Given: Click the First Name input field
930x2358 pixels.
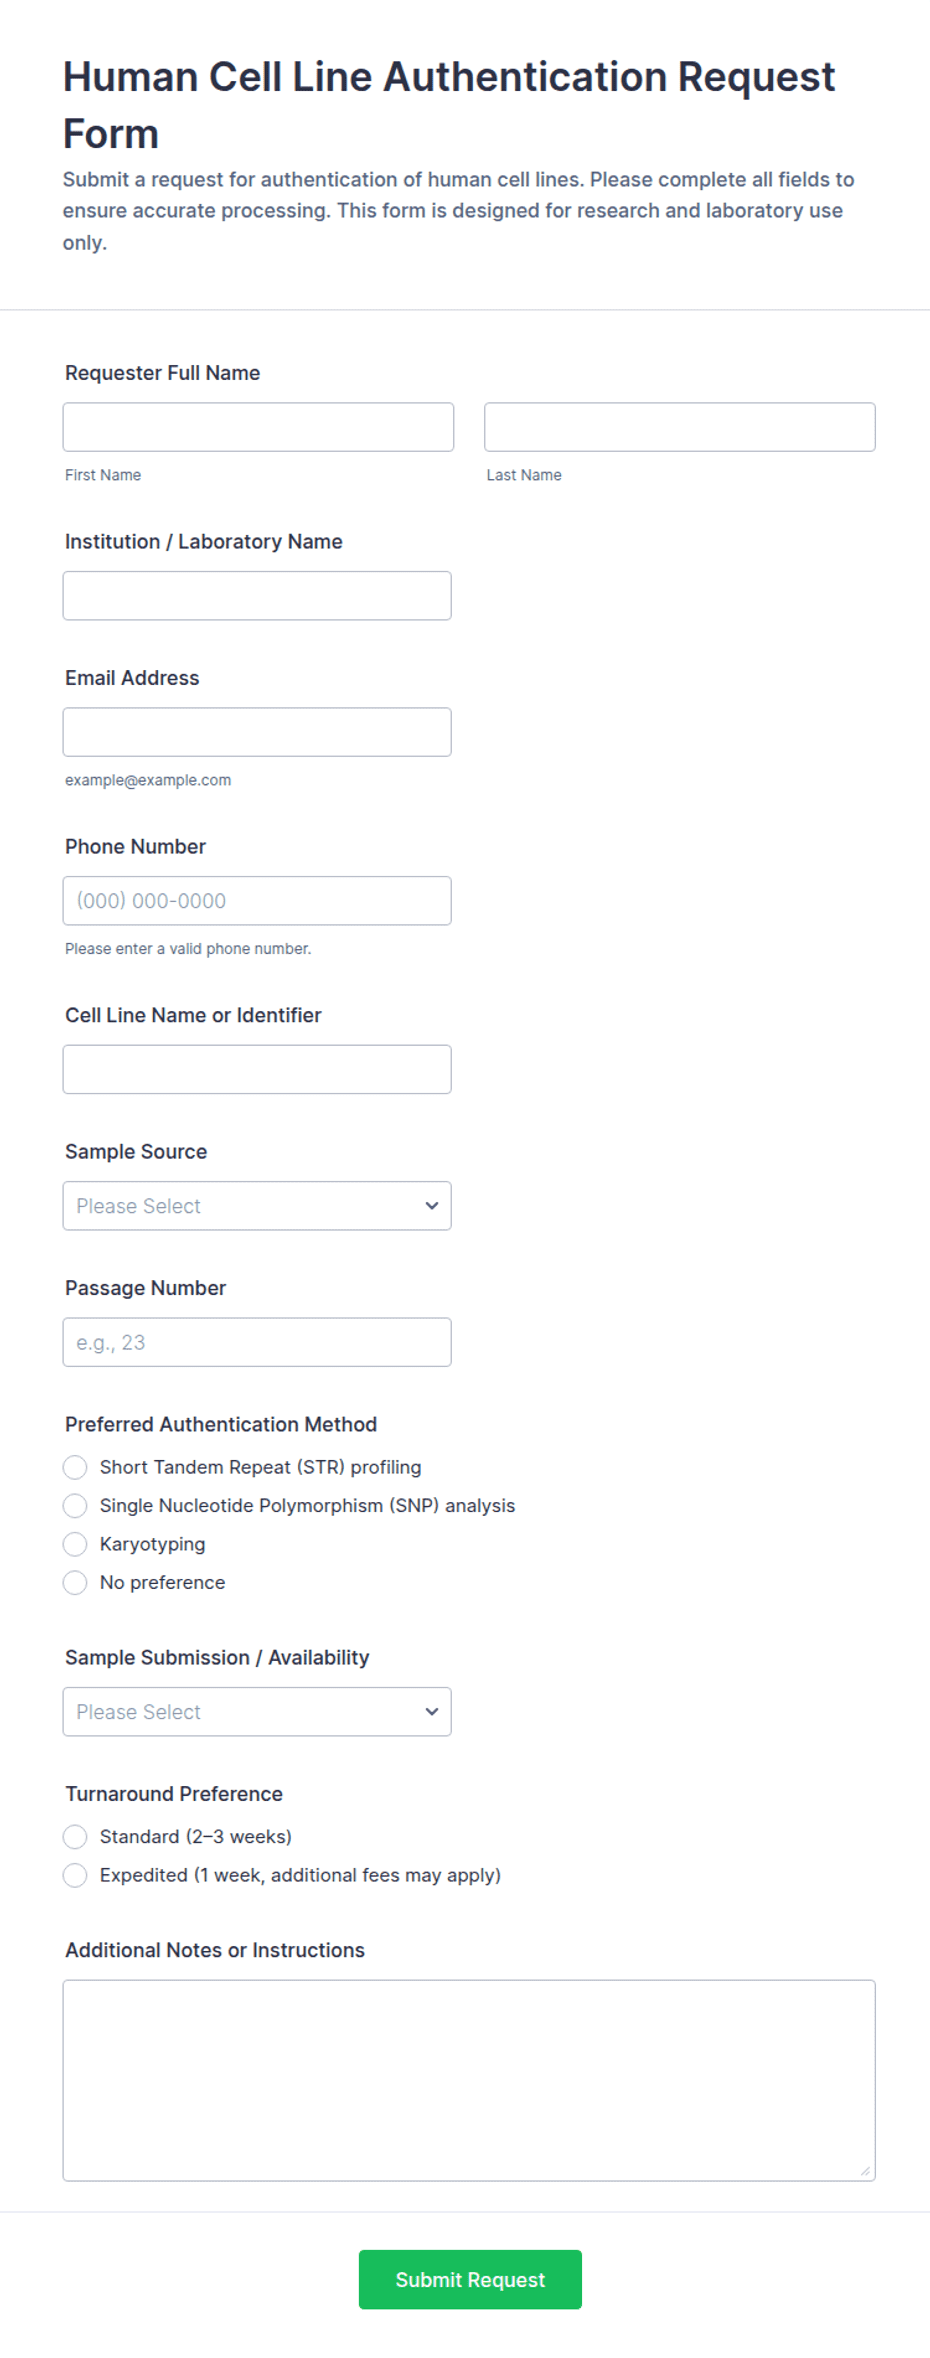Looking at the screenshot, I should 258,427.
